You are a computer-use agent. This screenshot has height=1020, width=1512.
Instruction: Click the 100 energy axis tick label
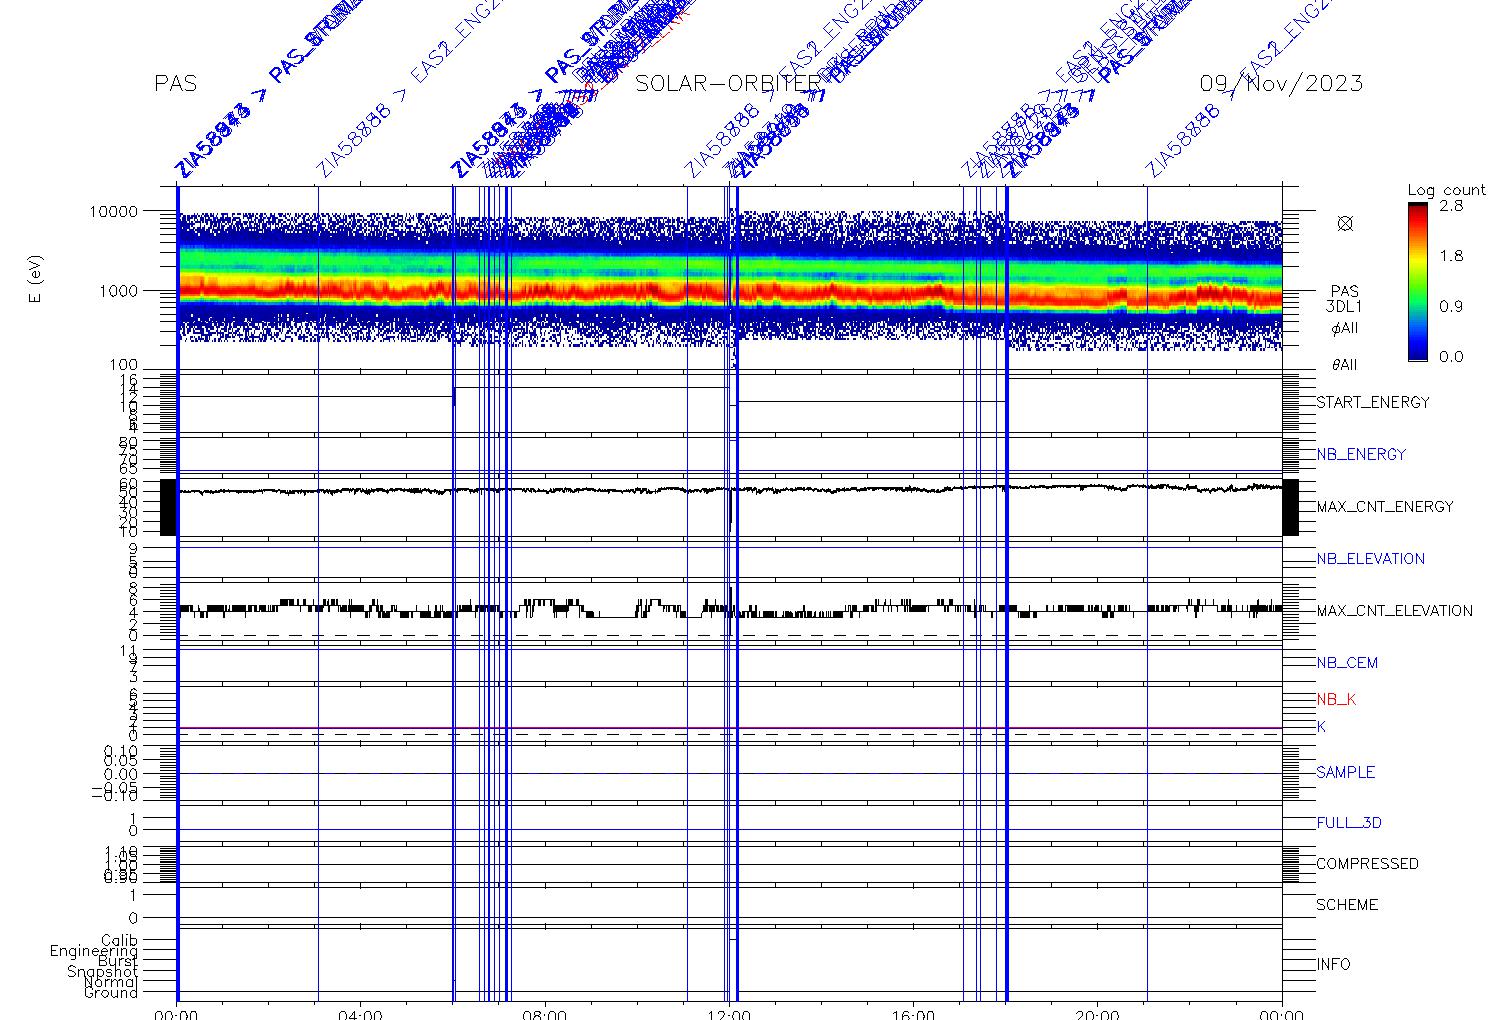(122, 366)
